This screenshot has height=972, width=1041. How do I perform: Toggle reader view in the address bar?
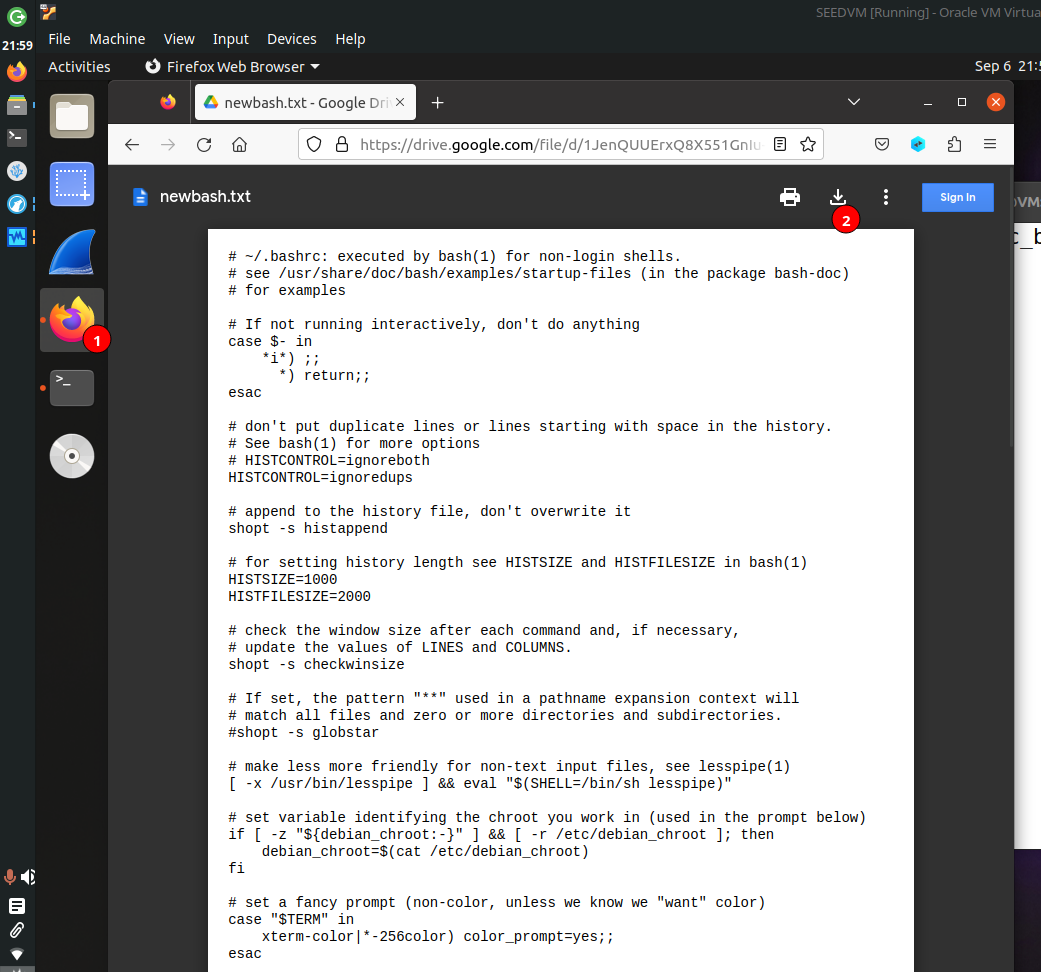coord(780,144)
